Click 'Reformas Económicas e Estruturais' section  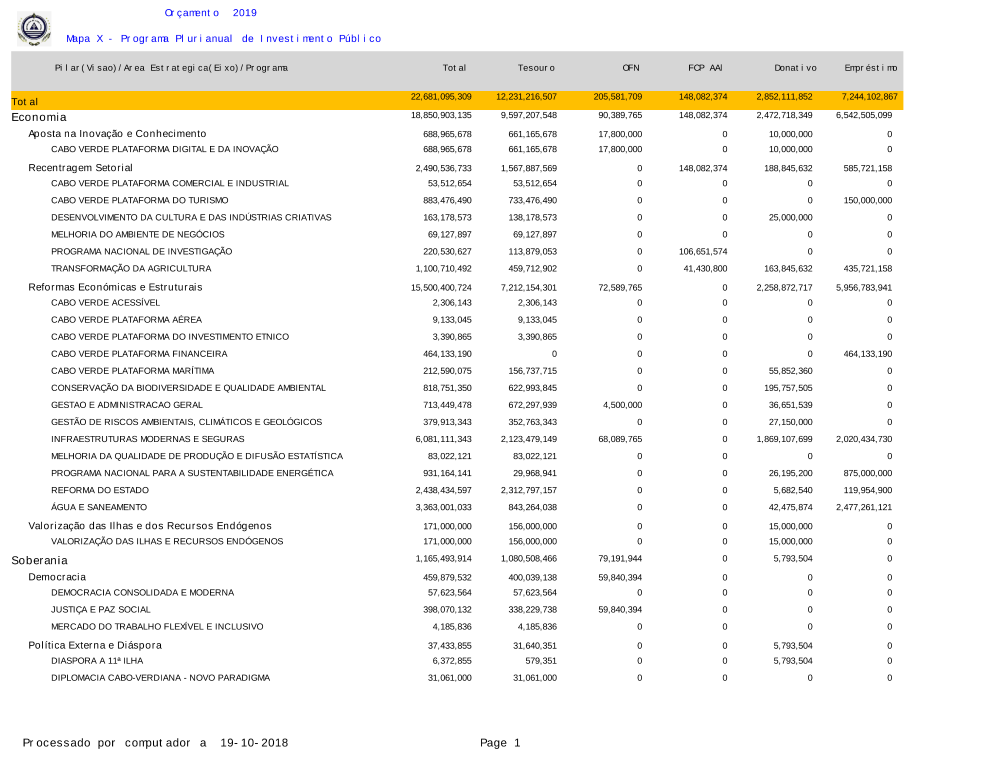click(x=115, y=287)
